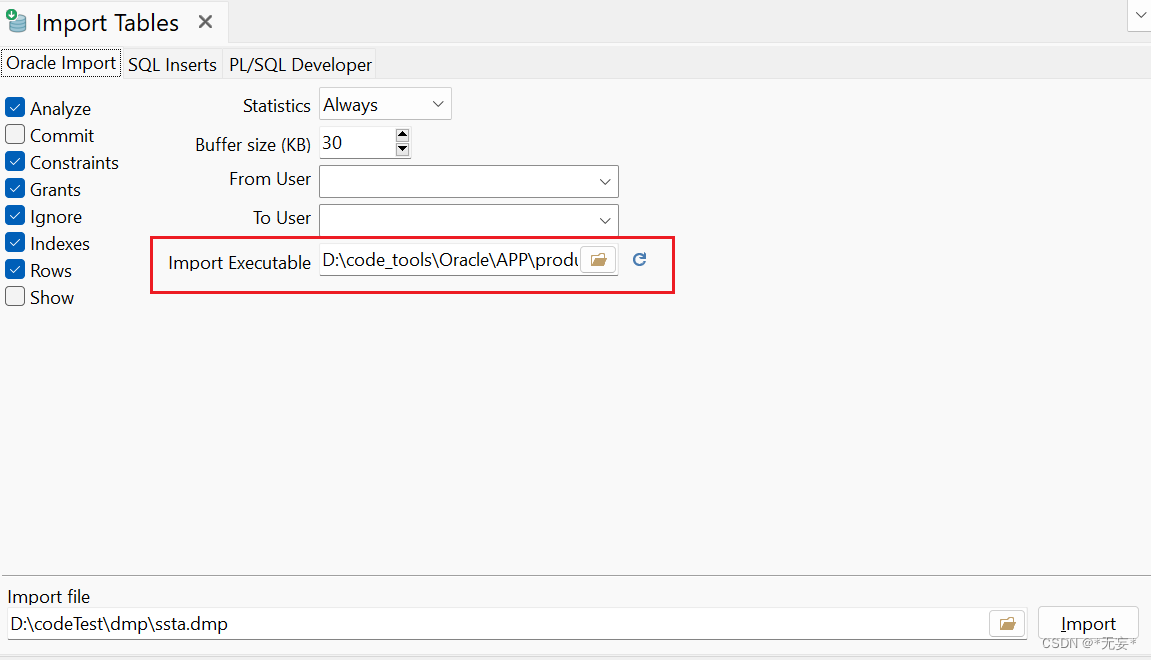Open the PL/SQL Developer tab
This screenshot has width=1151, height=660.
pyautogui.click(x=299, y=64)
